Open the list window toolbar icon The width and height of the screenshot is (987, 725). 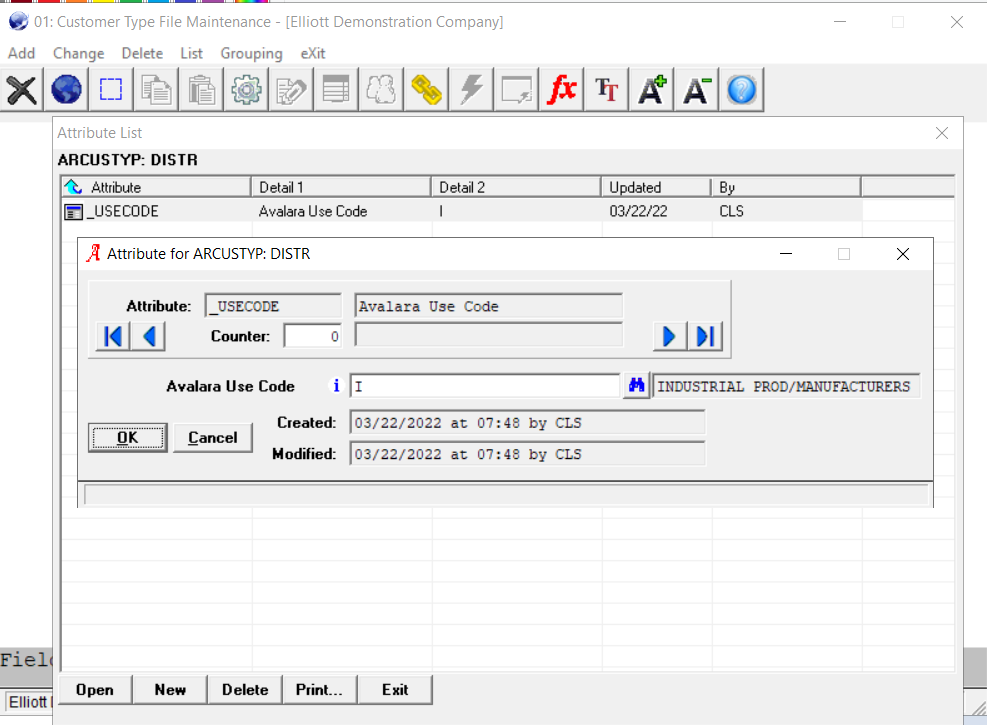coord(336,90)
